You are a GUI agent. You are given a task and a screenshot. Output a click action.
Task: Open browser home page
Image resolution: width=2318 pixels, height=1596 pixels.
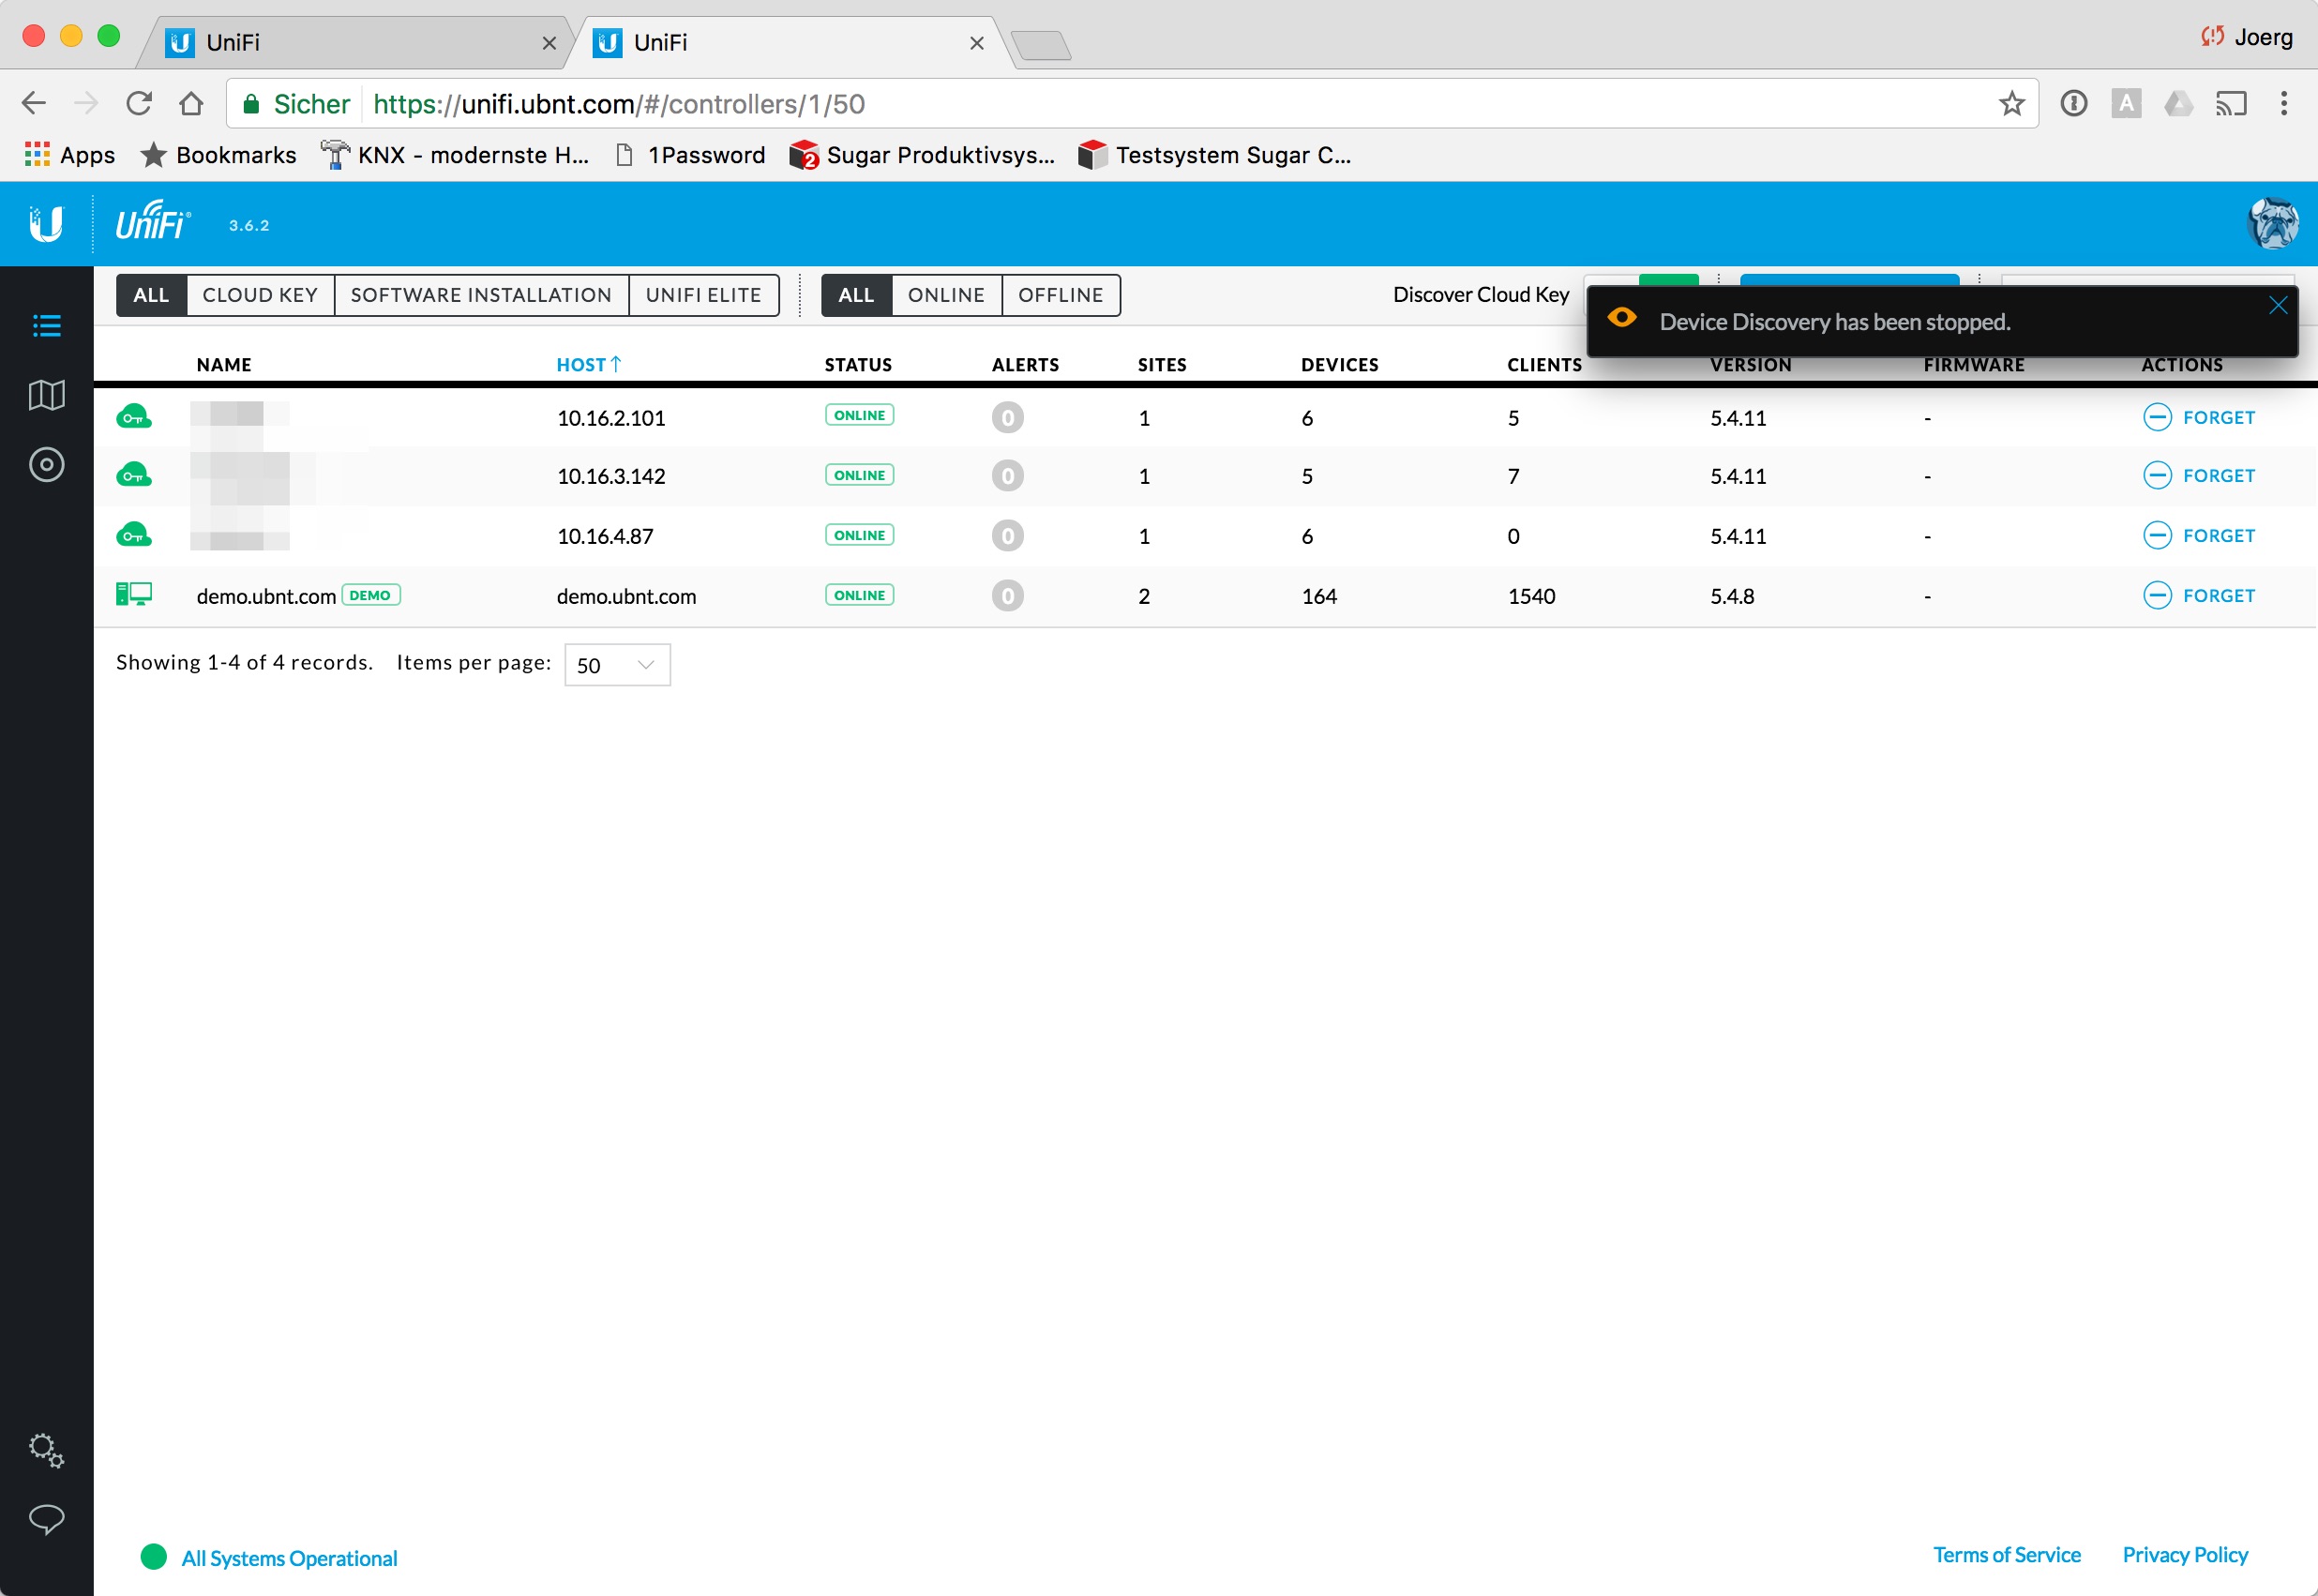(x=191, y=103)
